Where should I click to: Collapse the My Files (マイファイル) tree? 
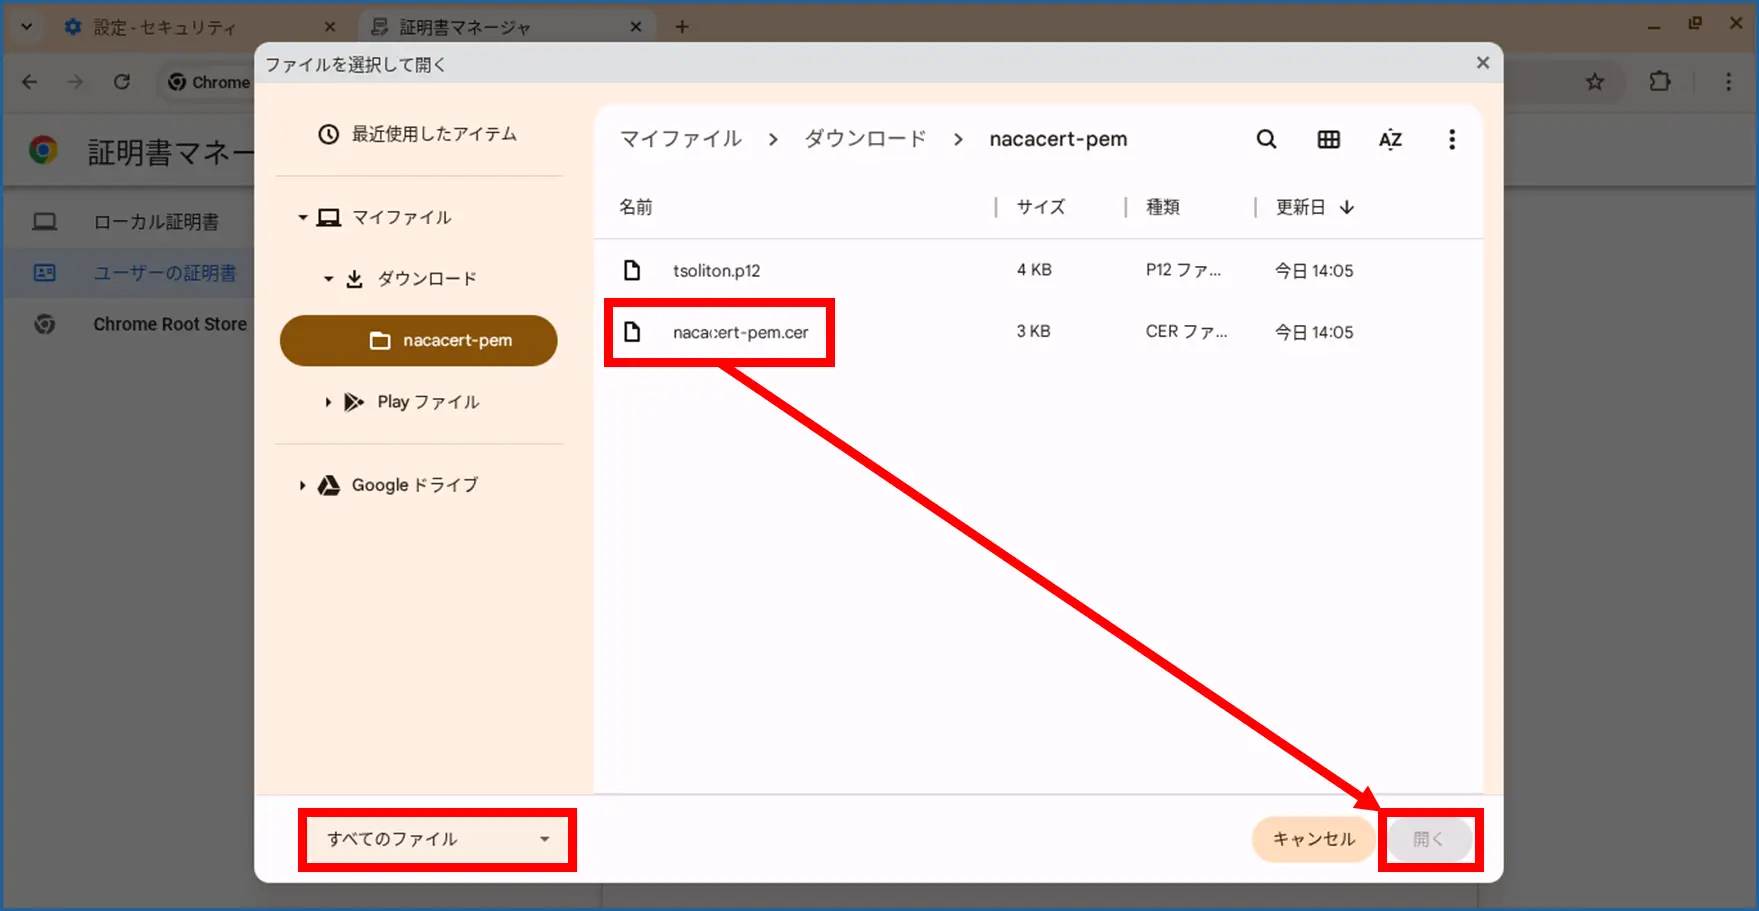pyautogui.click(x=302, y=217)
